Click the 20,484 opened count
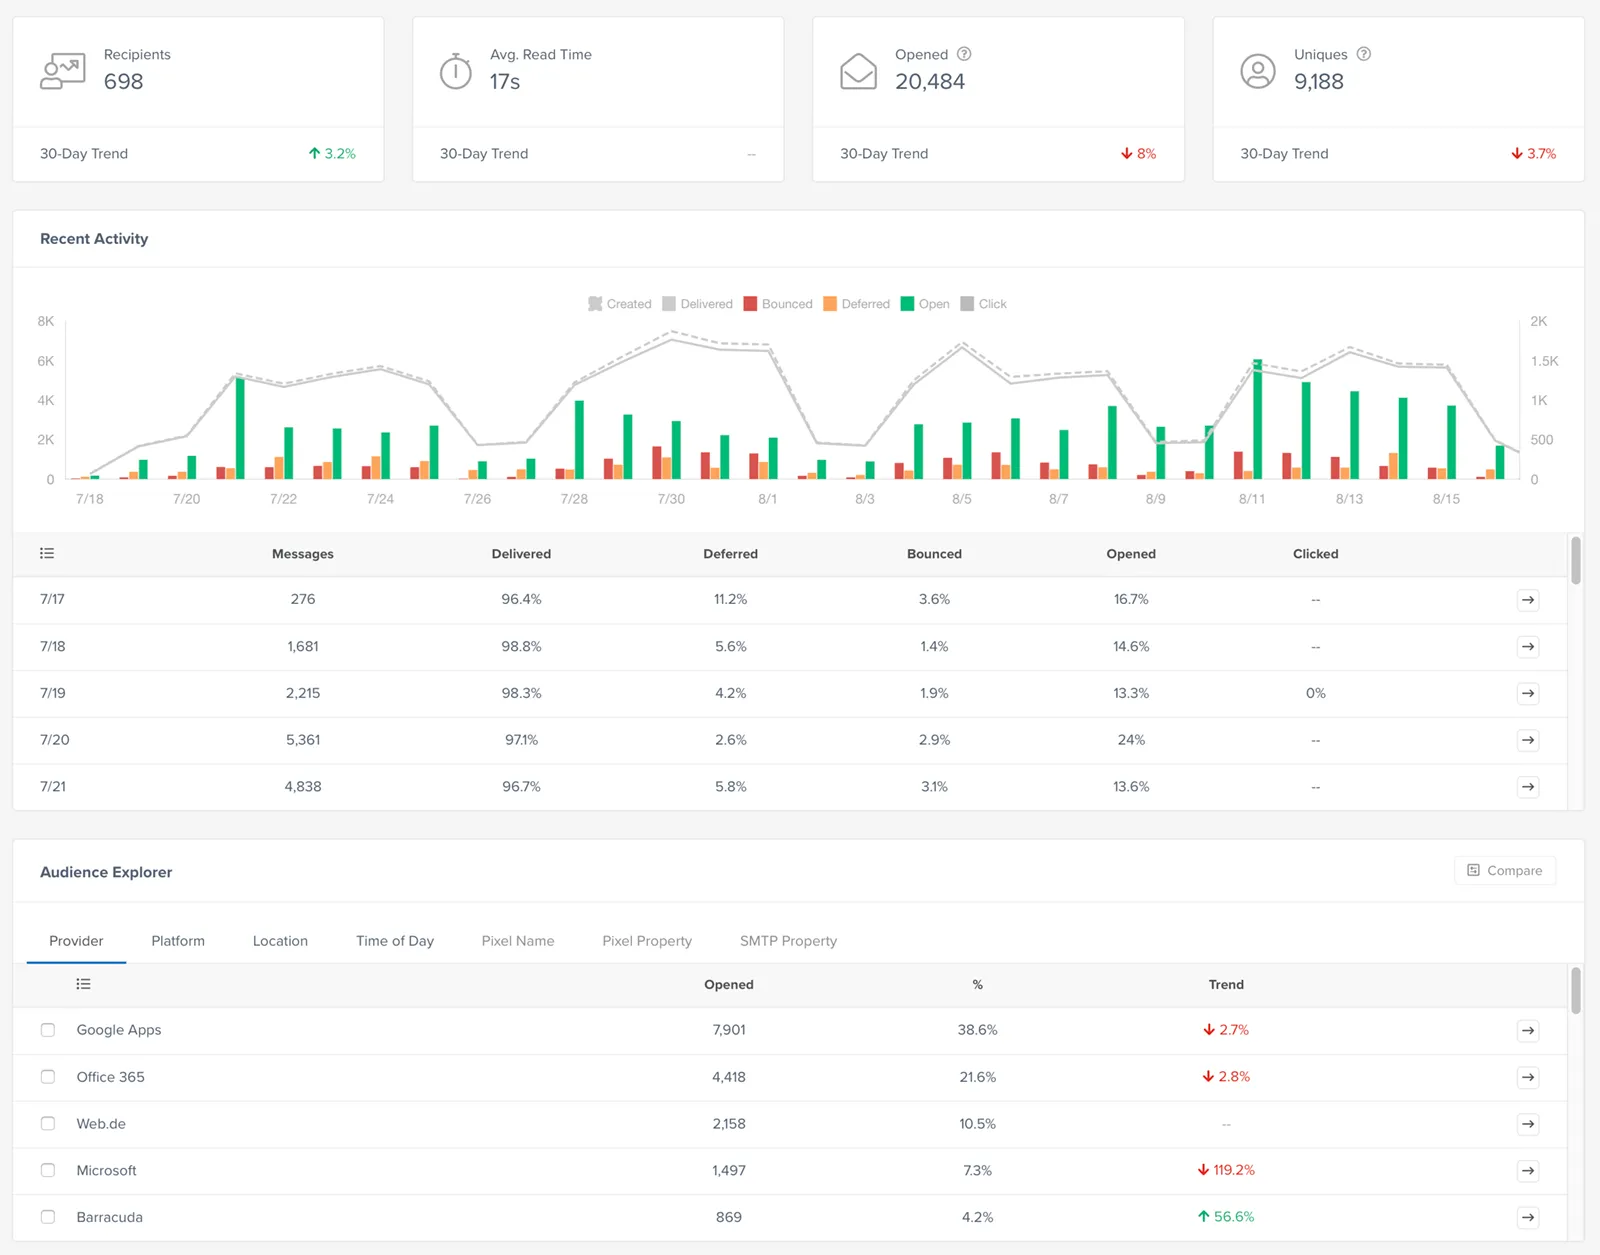 click(x=930, y=82)
